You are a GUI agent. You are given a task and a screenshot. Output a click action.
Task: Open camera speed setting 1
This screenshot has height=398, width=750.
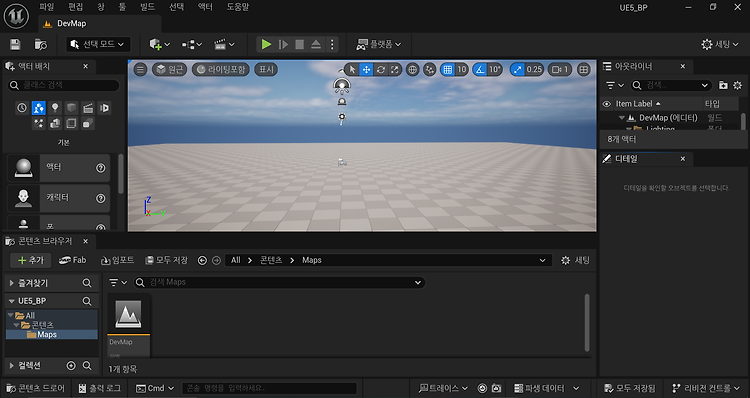[x=560, y=69]
